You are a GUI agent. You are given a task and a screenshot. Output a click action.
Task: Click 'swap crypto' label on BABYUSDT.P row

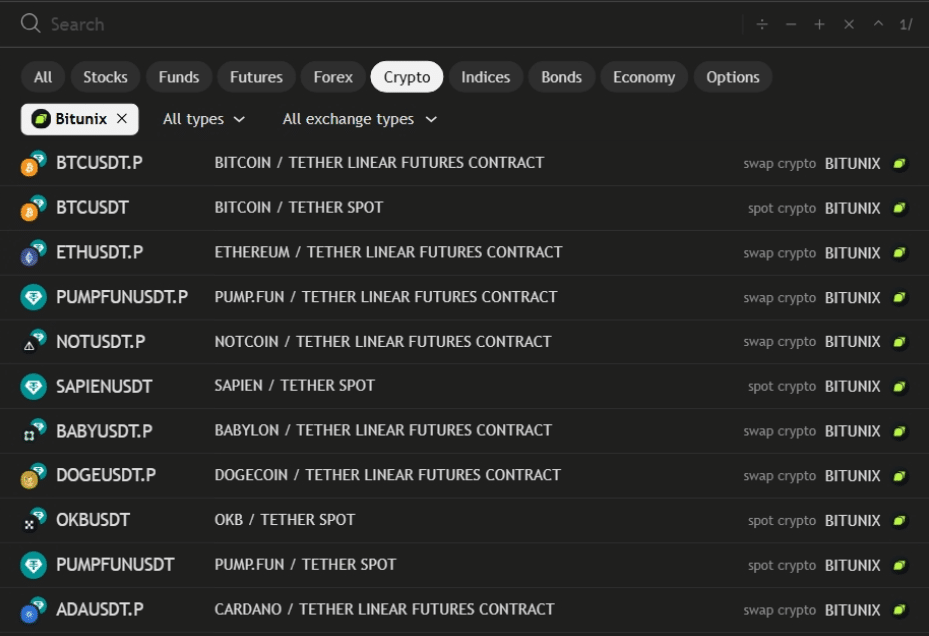pos(780,432)
